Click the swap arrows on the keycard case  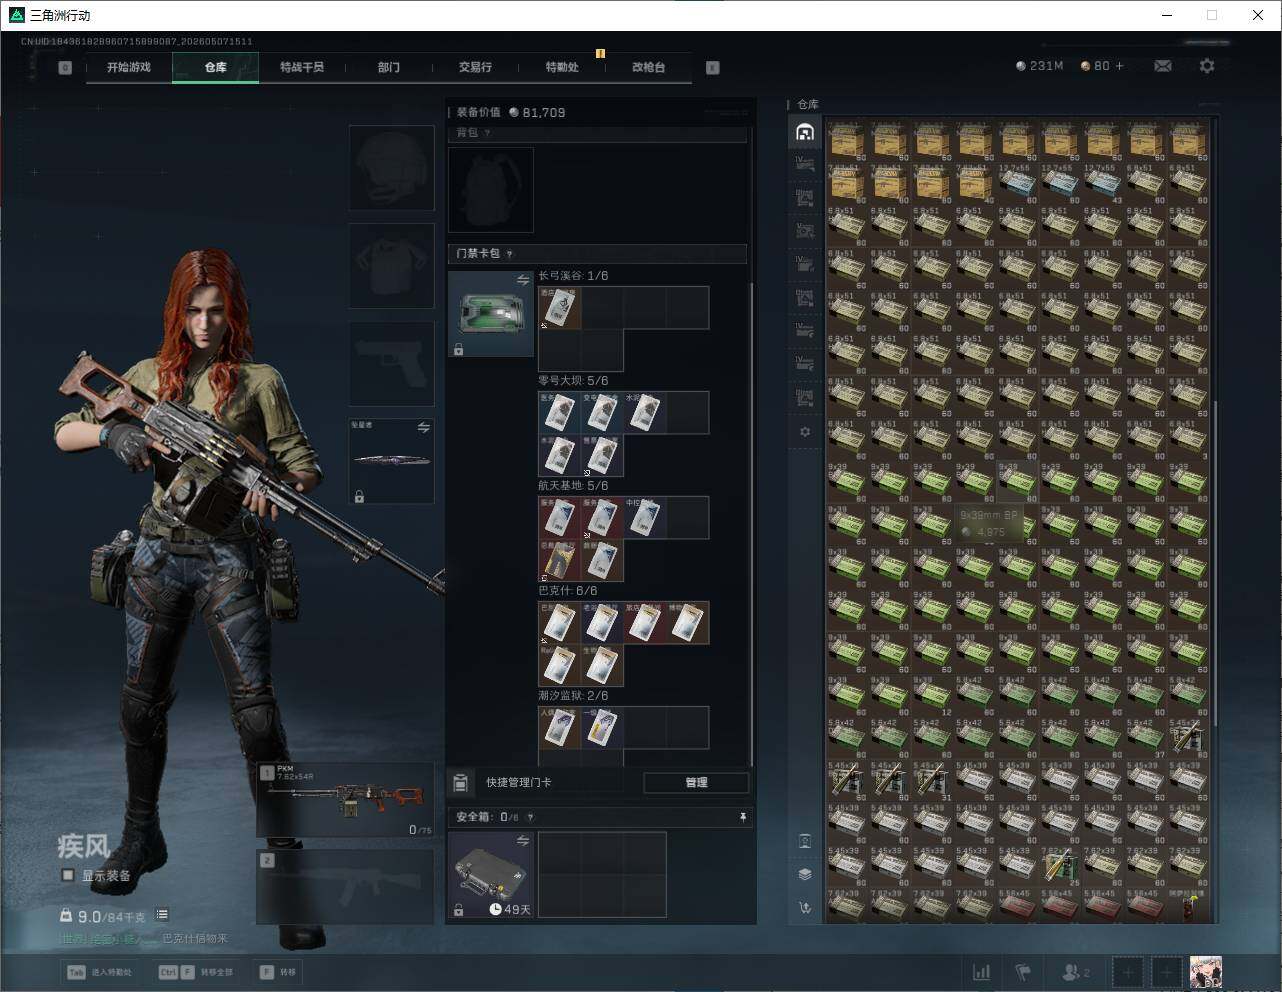[x=523, y=281]
